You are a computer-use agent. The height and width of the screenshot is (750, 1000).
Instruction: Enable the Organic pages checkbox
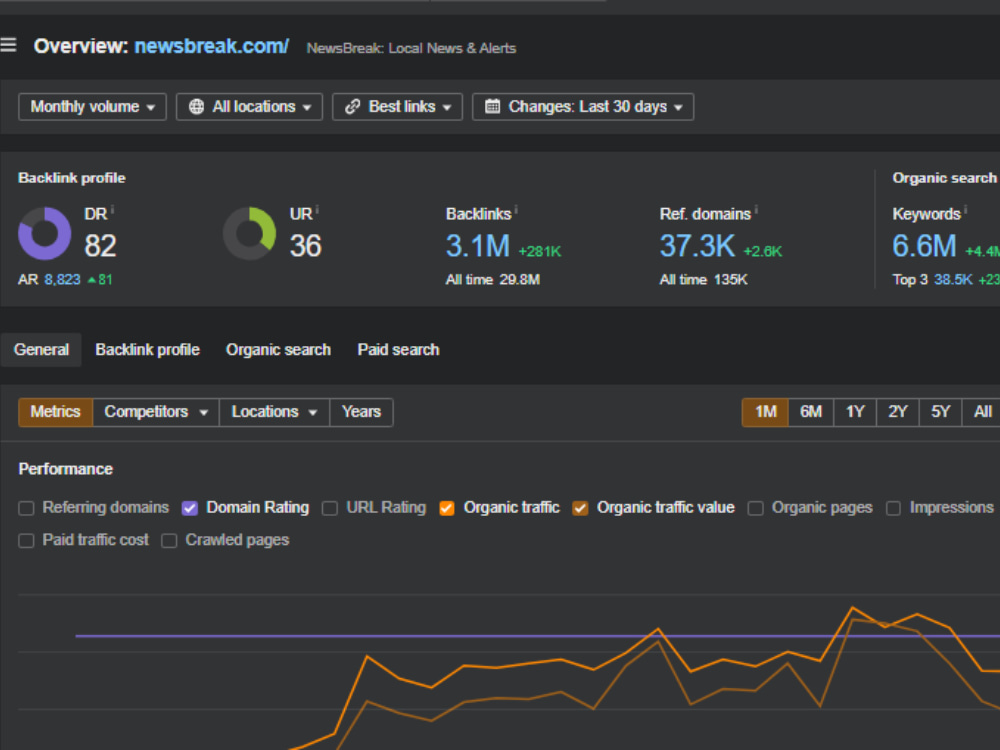756,508
